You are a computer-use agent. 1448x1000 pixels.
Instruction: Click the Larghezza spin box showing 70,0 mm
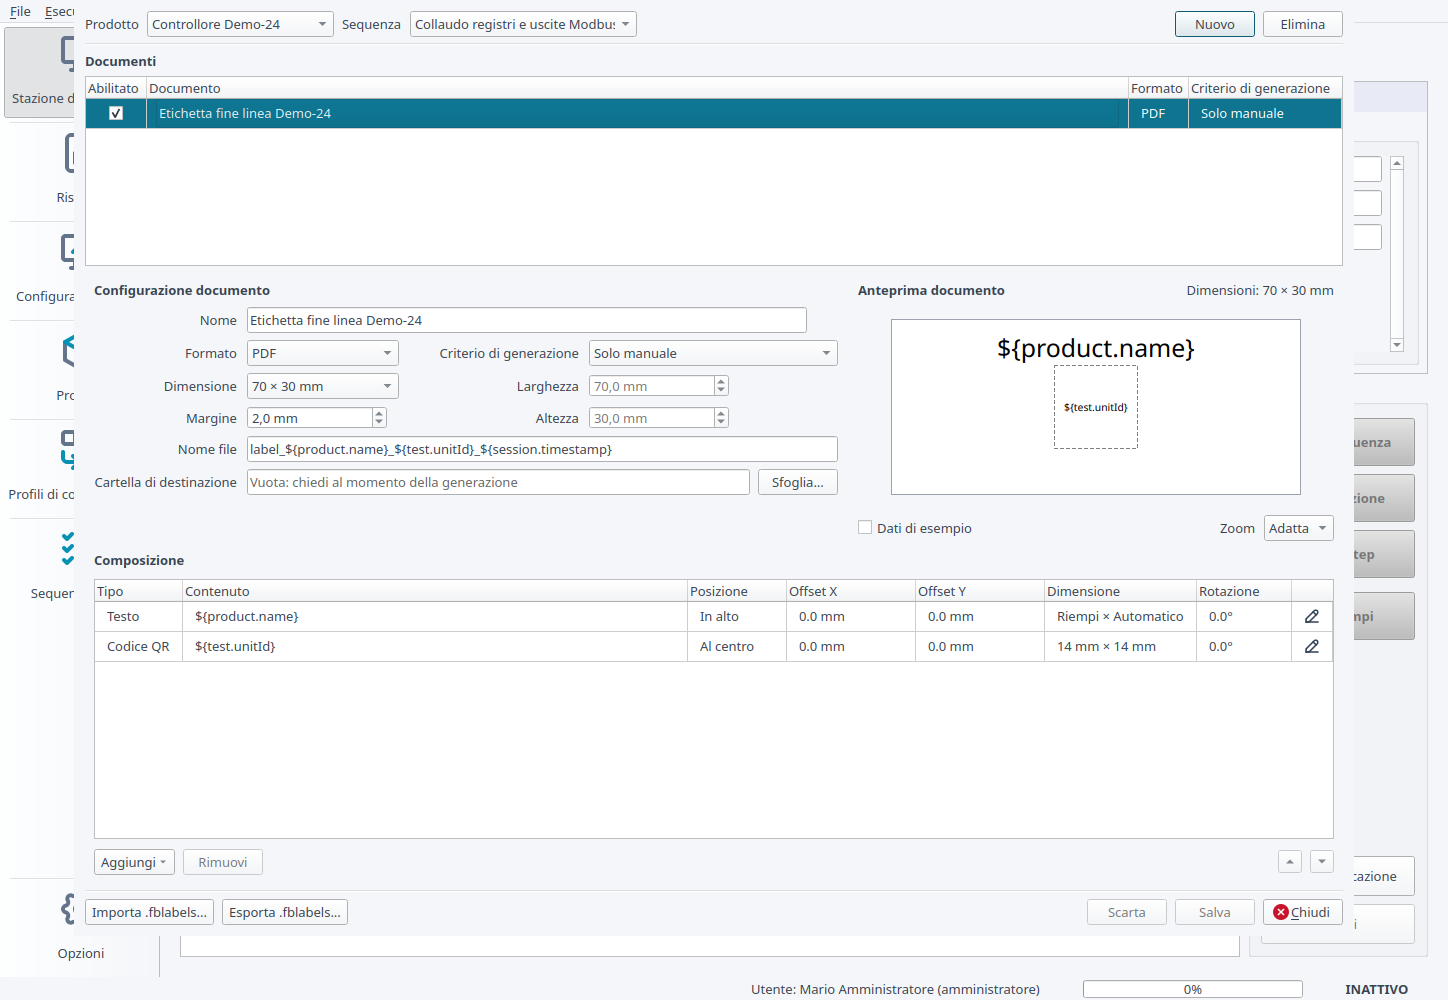658,386
